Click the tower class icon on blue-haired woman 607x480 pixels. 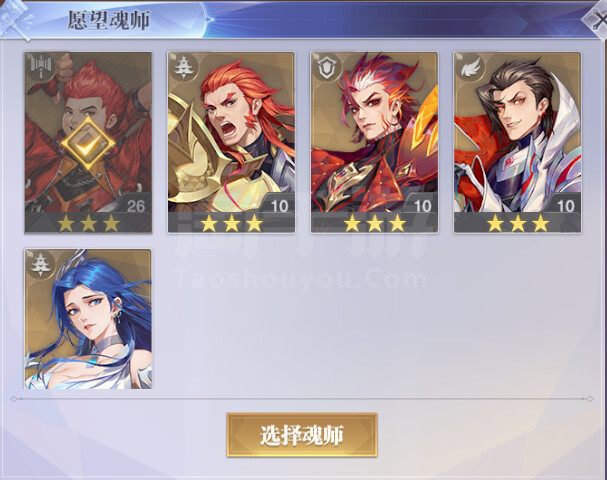[40, 264]
